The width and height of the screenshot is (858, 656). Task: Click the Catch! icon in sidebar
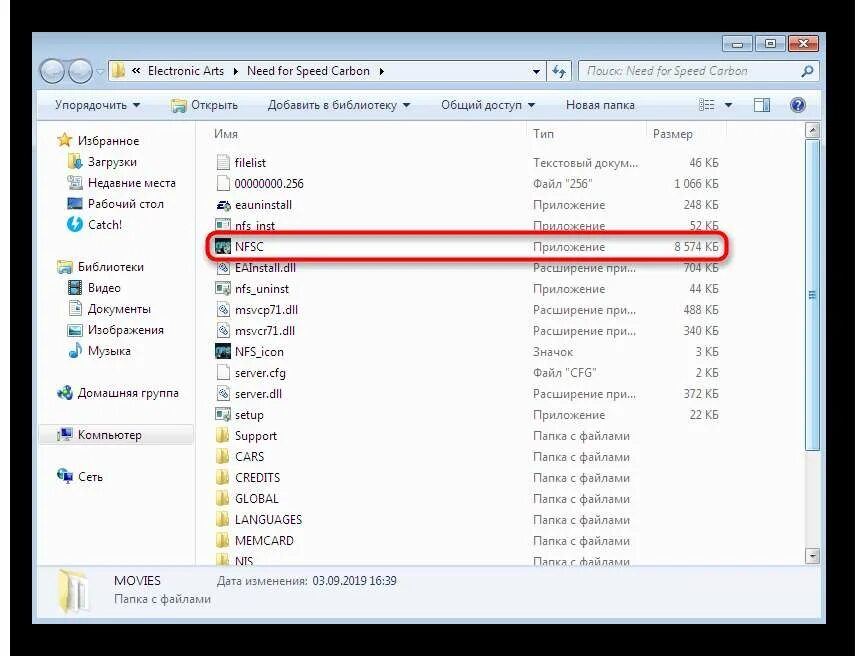pyautogui.click(x=74, y=224)
